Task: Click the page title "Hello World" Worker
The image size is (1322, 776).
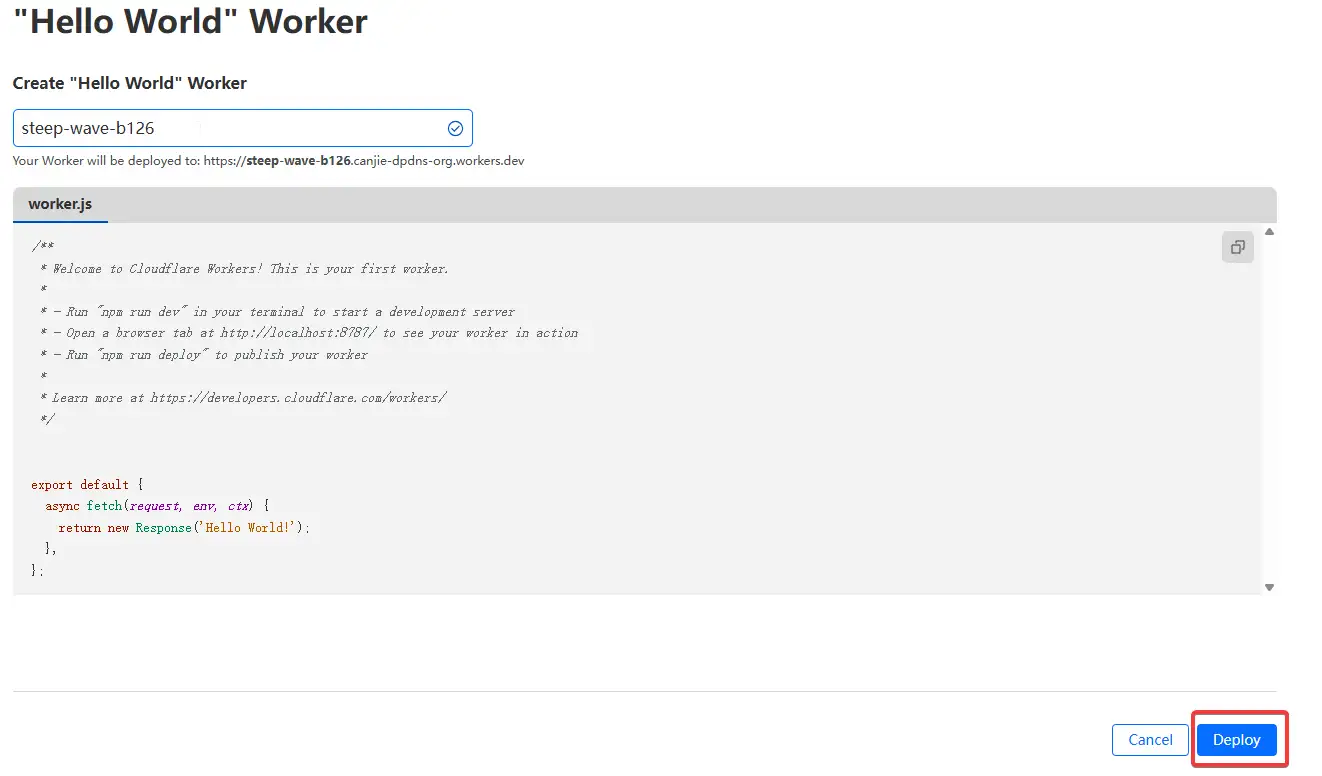Action: tap(191, 20)
